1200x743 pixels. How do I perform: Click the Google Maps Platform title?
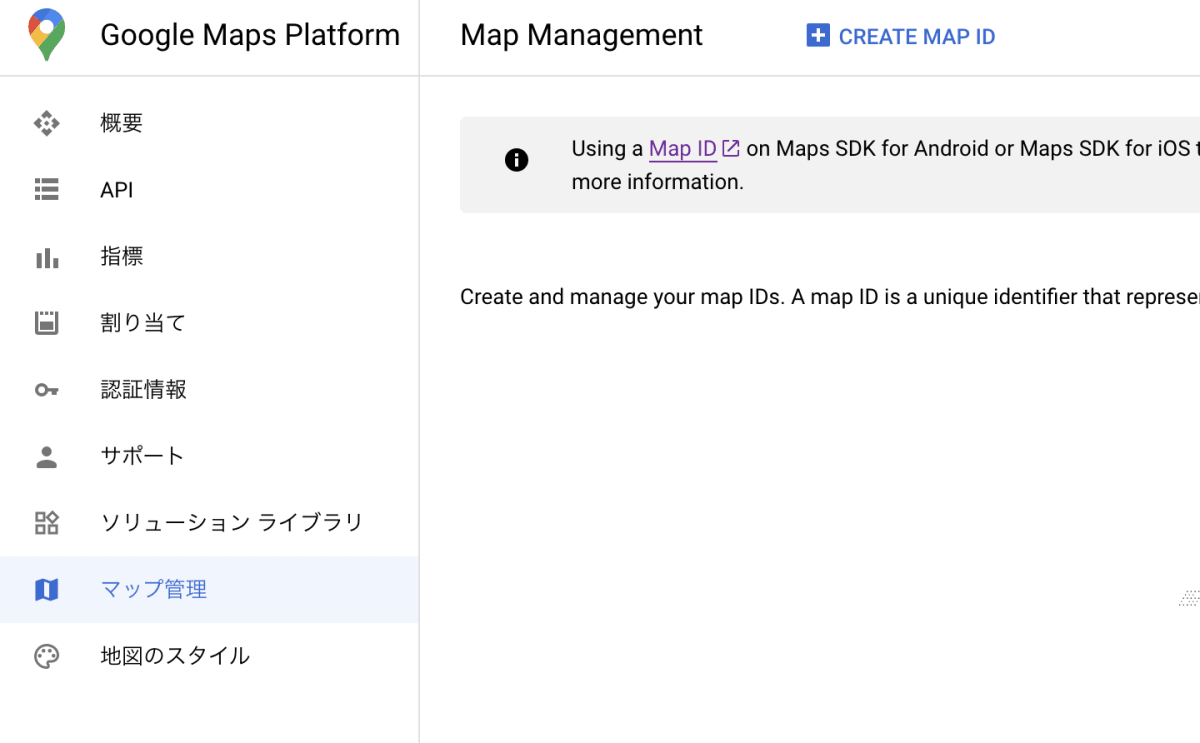pos(250,35)
